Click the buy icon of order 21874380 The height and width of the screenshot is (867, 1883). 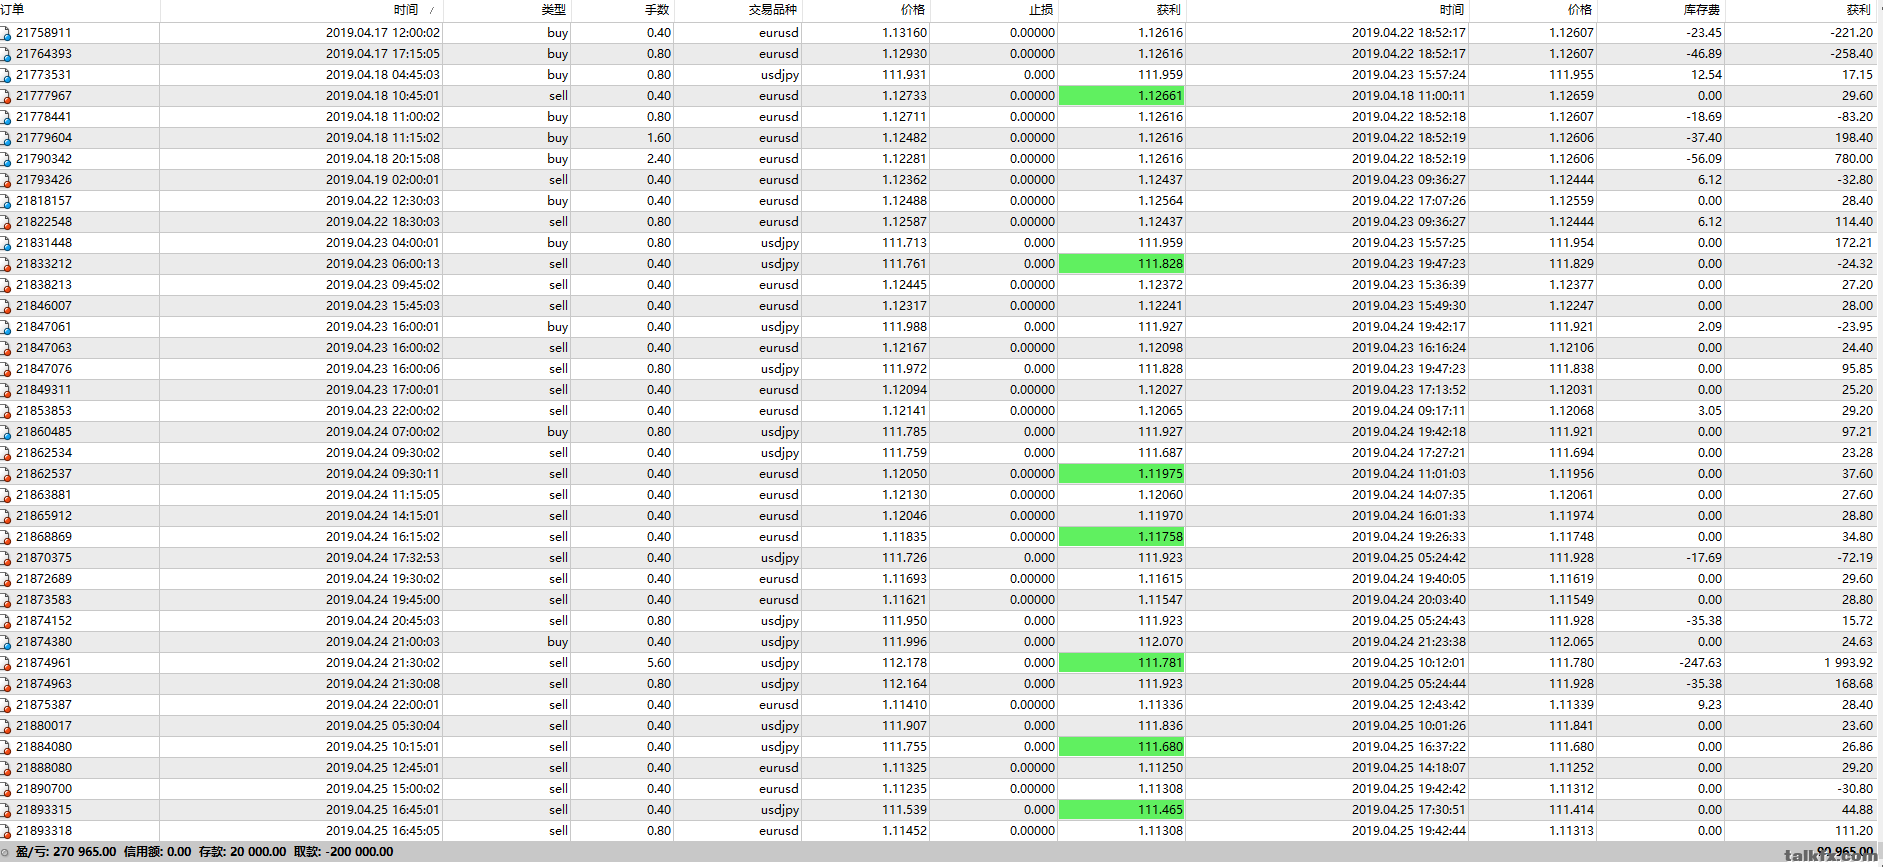coord(6,642)
